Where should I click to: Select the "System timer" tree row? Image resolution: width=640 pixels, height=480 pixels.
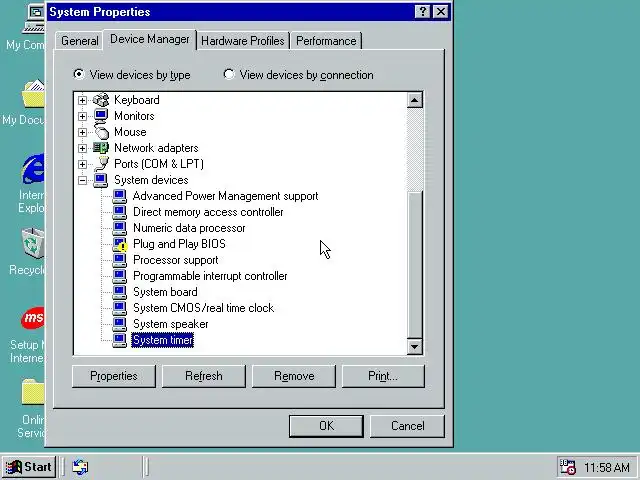coord(162,340)
